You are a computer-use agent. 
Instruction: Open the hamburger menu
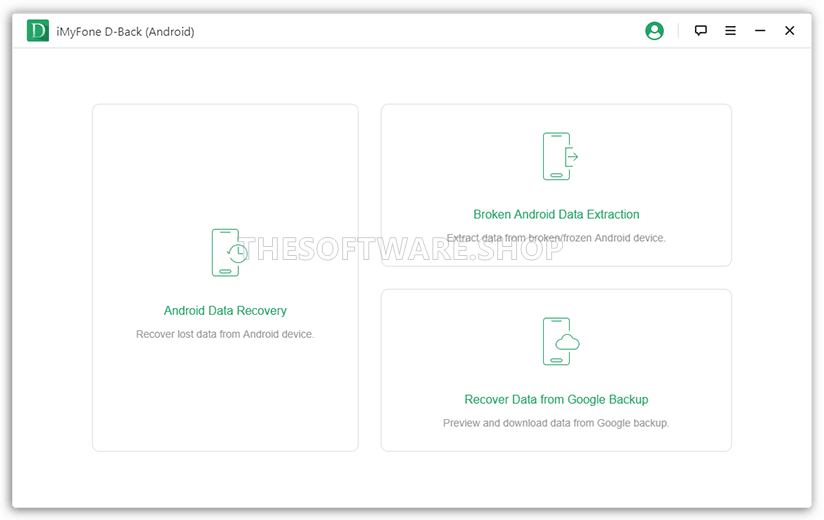(x=730, y=30)
